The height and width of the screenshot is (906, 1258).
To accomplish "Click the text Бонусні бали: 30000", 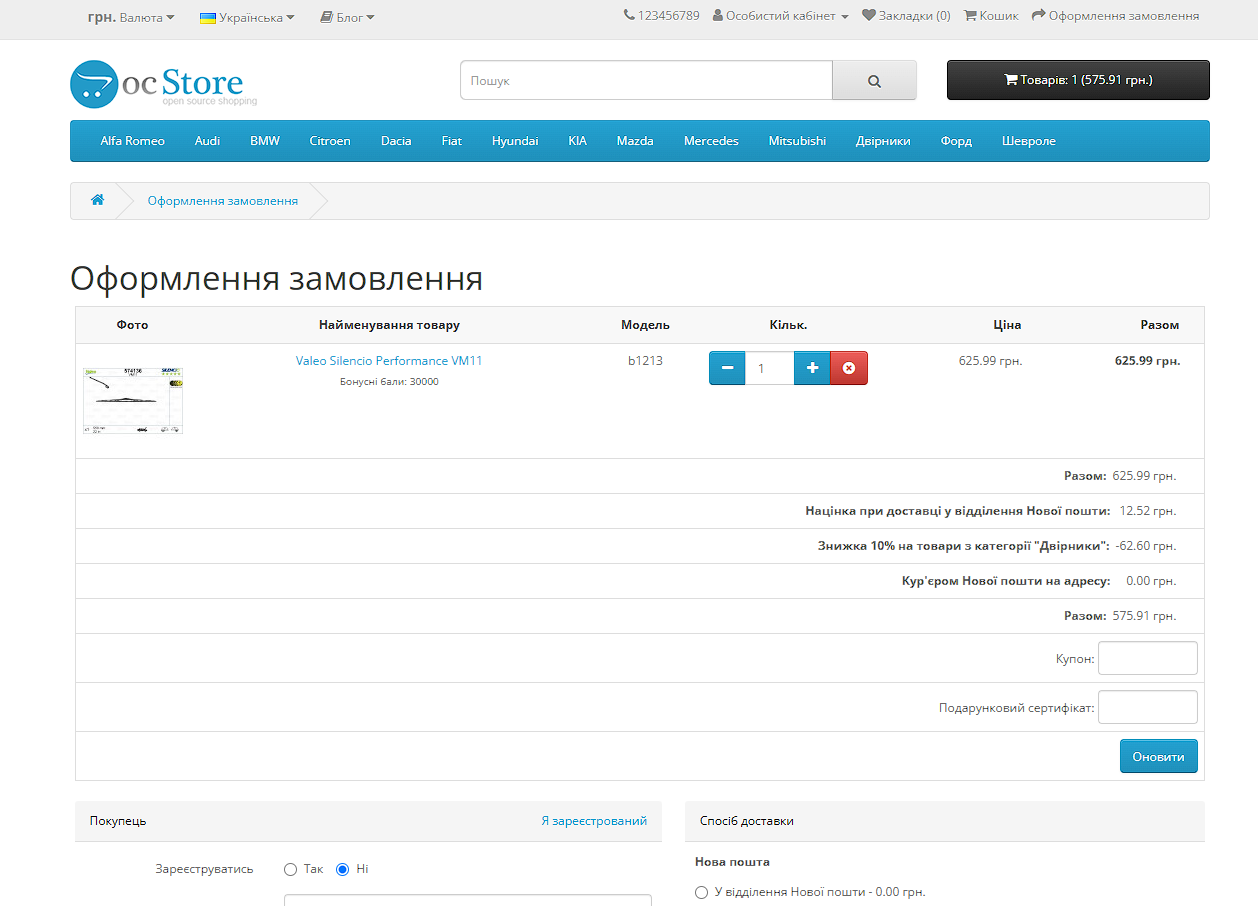I will point(389,382).
